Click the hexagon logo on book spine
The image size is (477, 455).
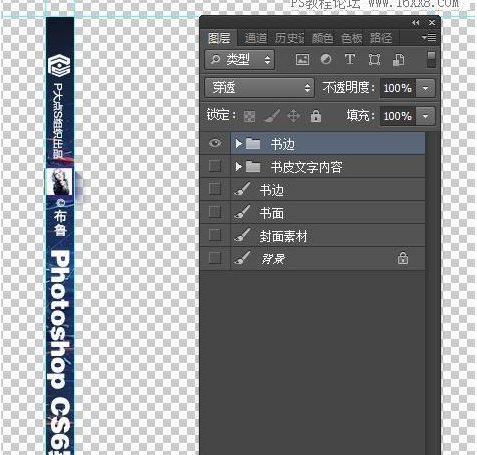click(59, 65)
